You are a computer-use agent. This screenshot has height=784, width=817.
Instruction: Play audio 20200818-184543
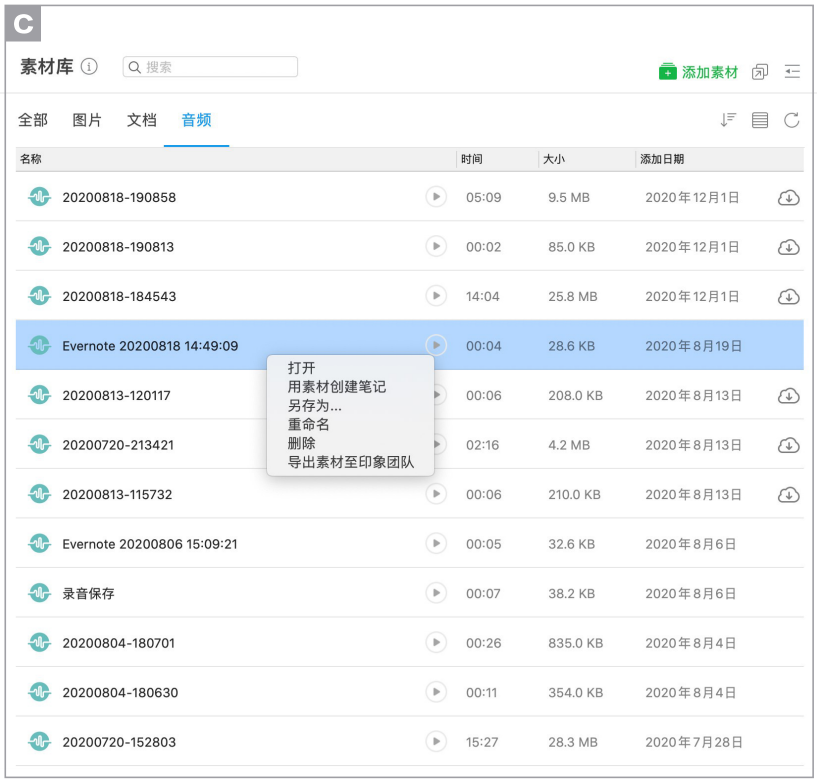click(x=436, y=296)
